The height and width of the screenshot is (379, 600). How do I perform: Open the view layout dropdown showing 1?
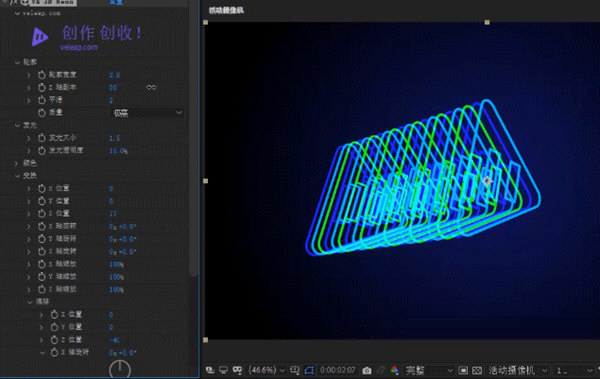[x=574, y=370]
